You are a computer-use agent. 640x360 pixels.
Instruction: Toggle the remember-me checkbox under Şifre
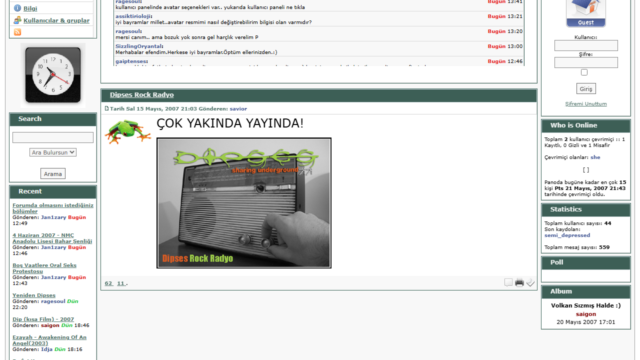(584, 72)
